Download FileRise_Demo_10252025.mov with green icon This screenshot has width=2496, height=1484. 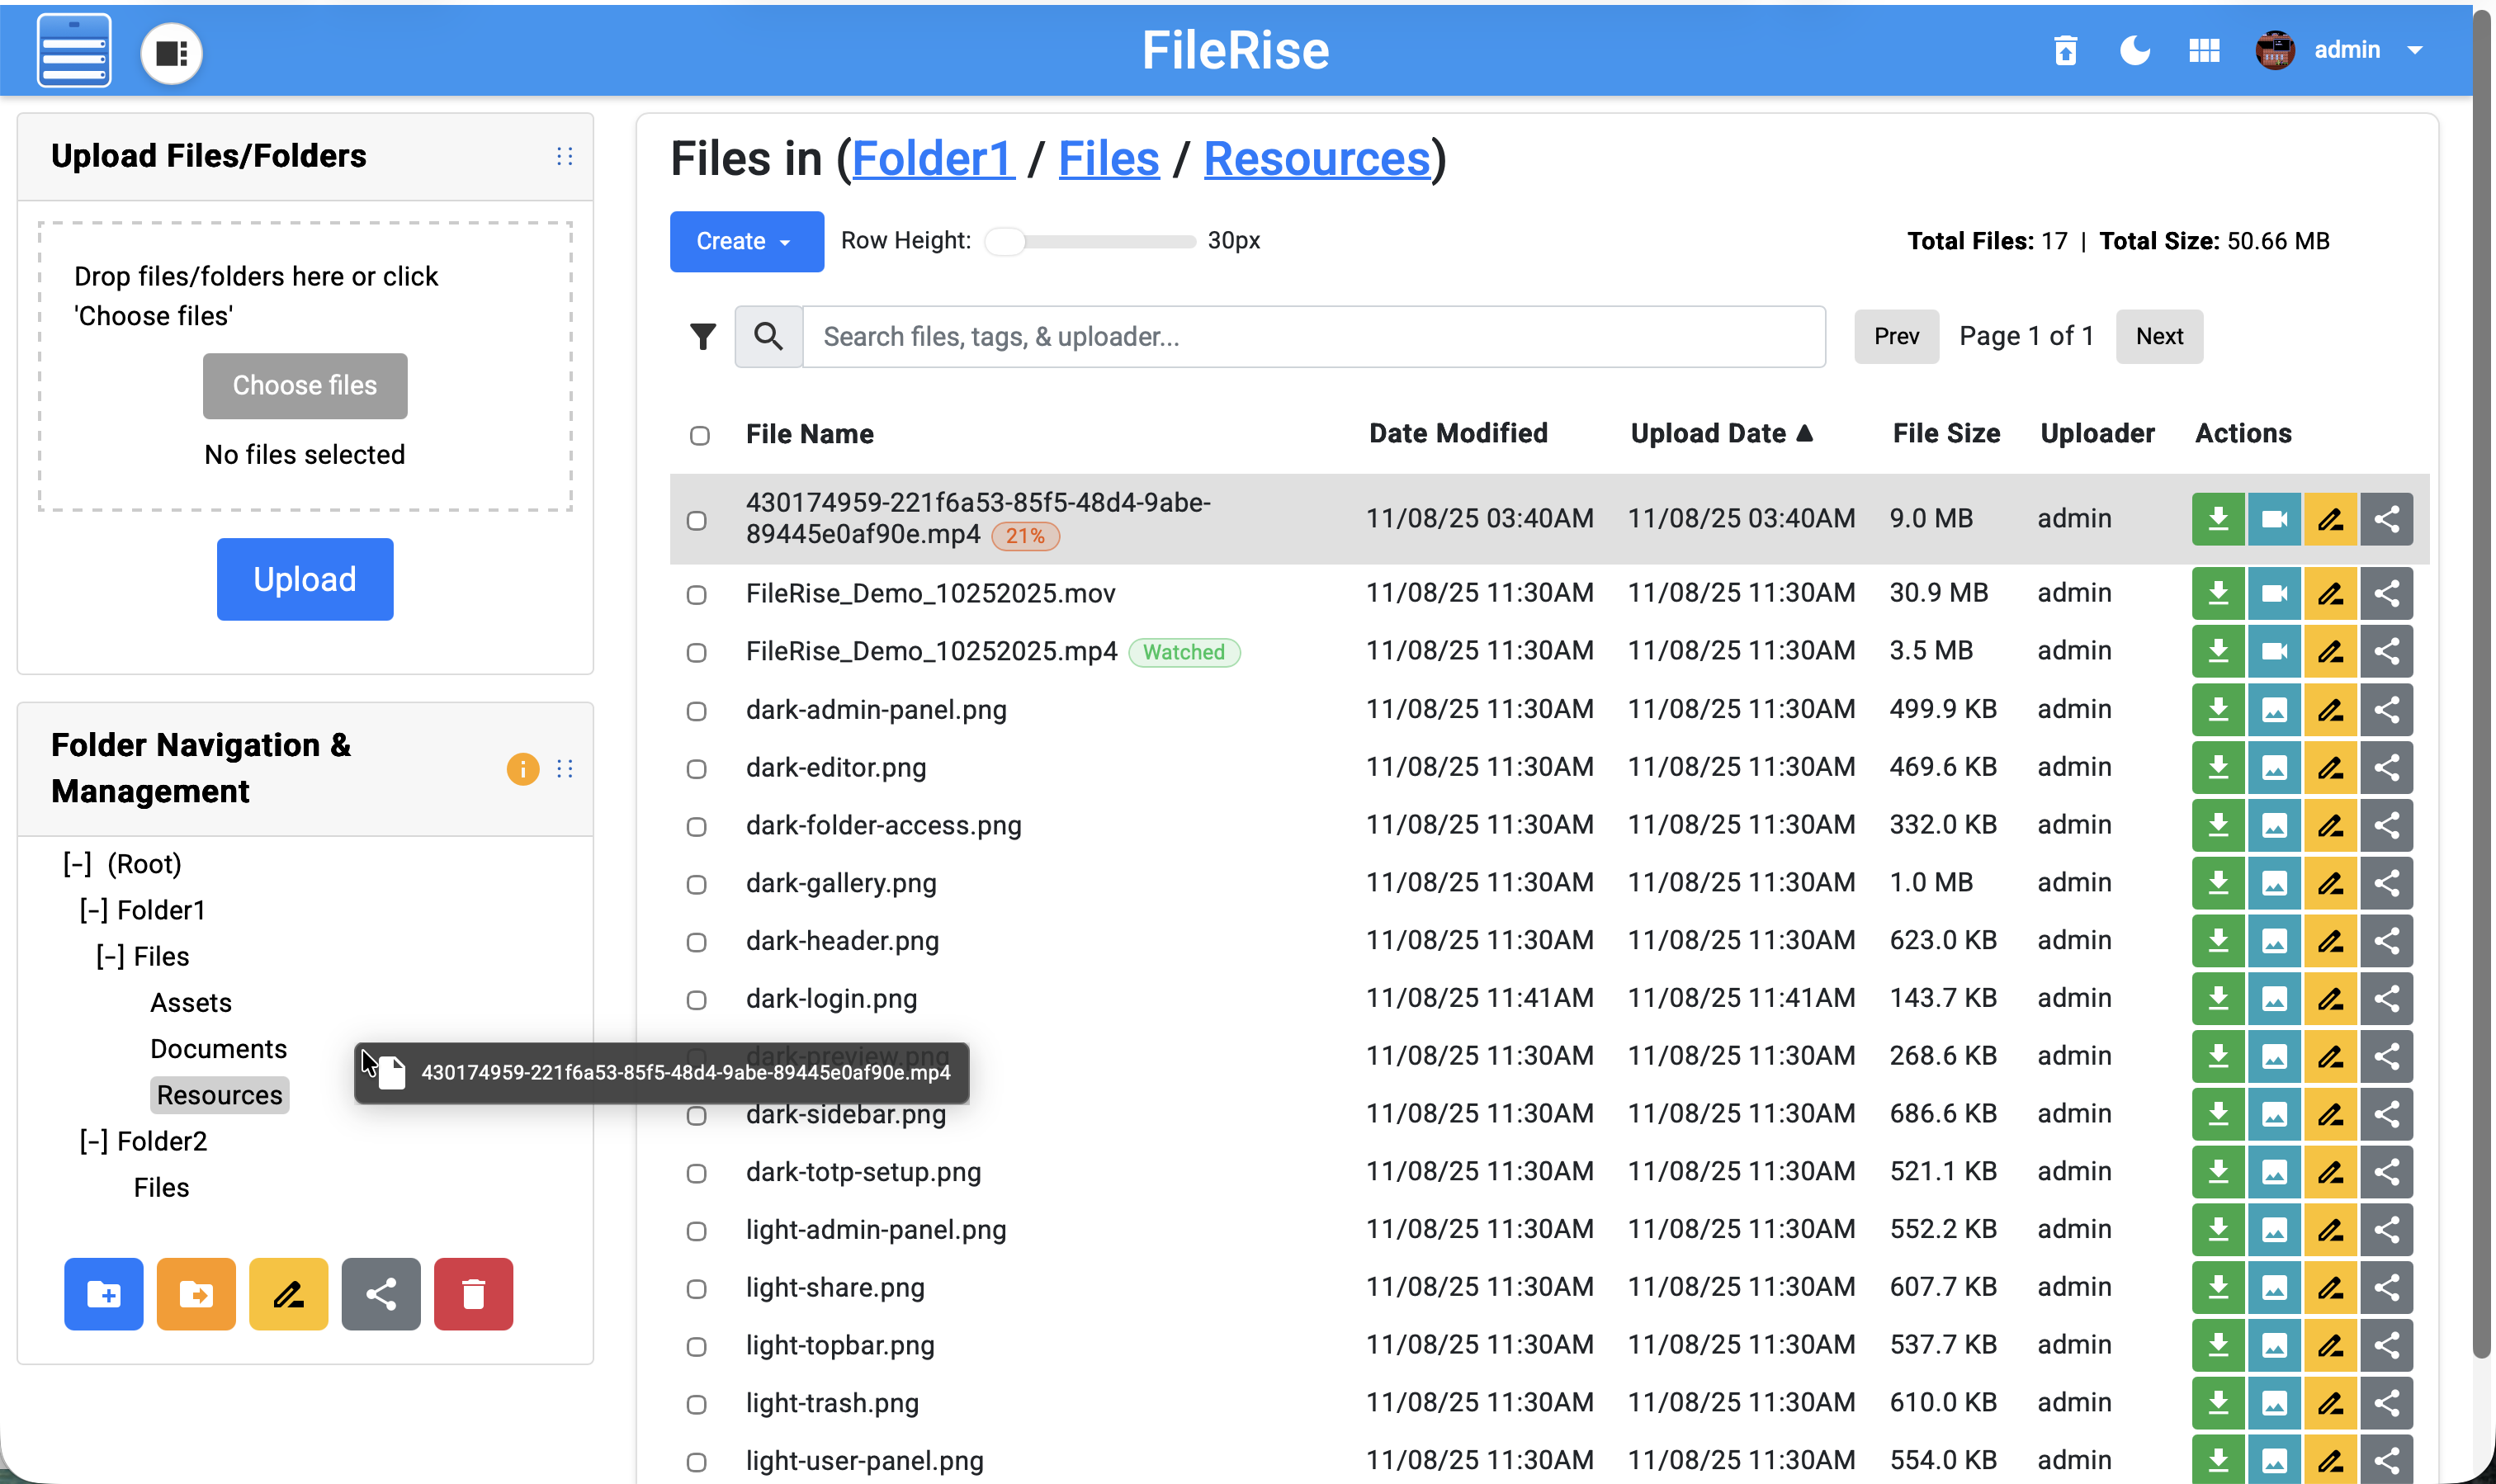click(2217, 593)
